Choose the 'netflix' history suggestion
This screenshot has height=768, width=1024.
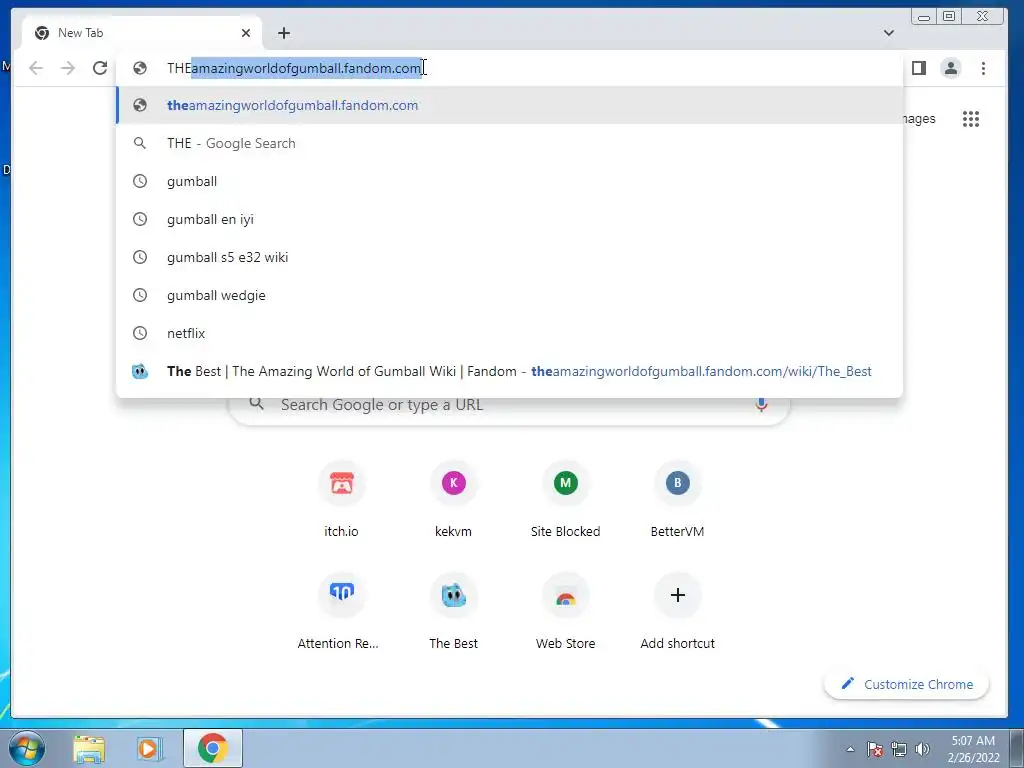click(x=509, y=332)
